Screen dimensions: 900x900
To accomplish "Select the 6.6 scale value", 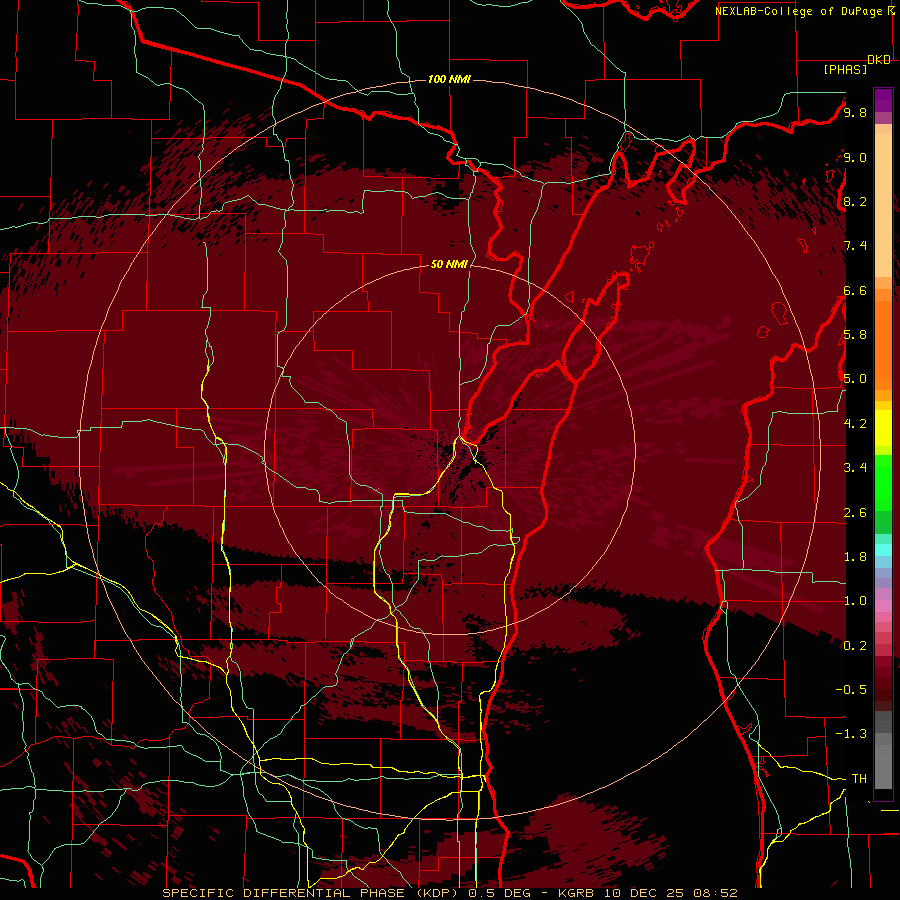I will pyautogui.click(x=855, y=290).
